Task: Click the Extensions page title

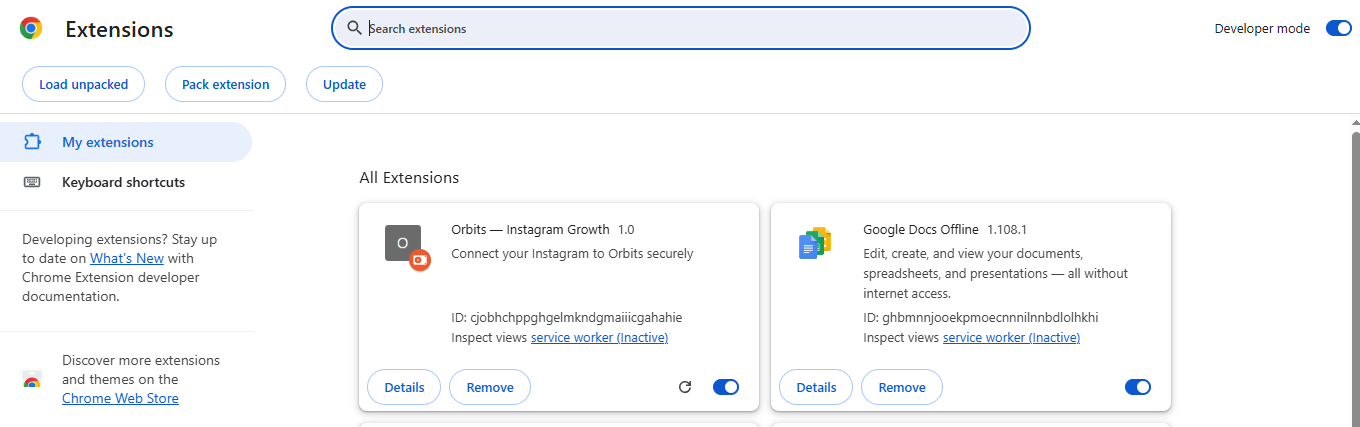Action: (119, 30)
